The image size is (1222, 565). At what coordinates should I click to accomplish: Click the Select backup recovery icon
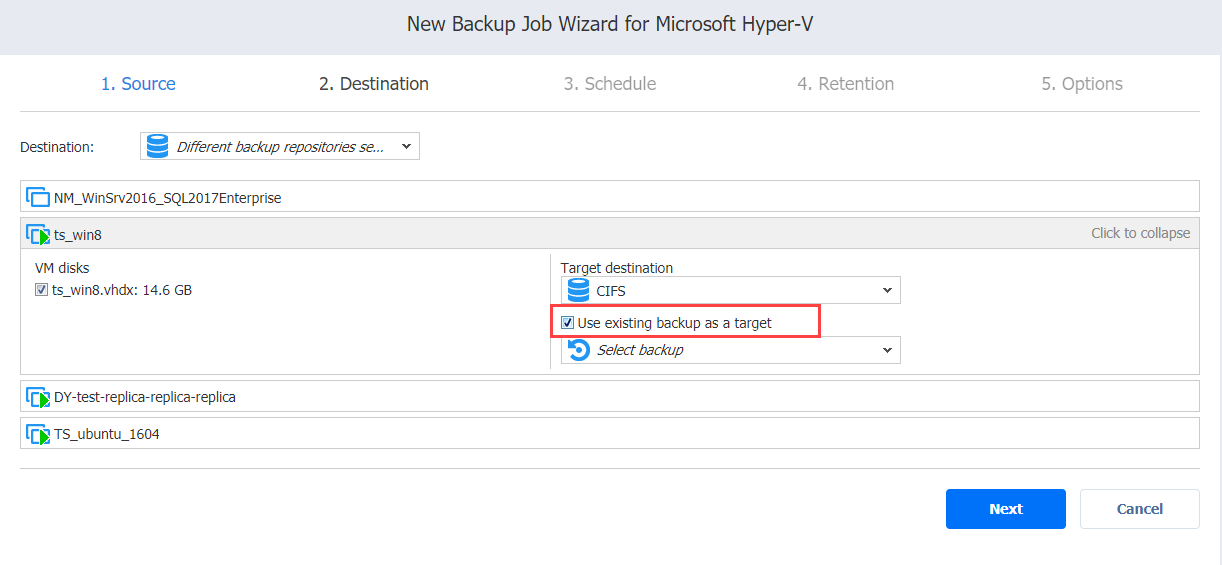(x=578, y=350)
